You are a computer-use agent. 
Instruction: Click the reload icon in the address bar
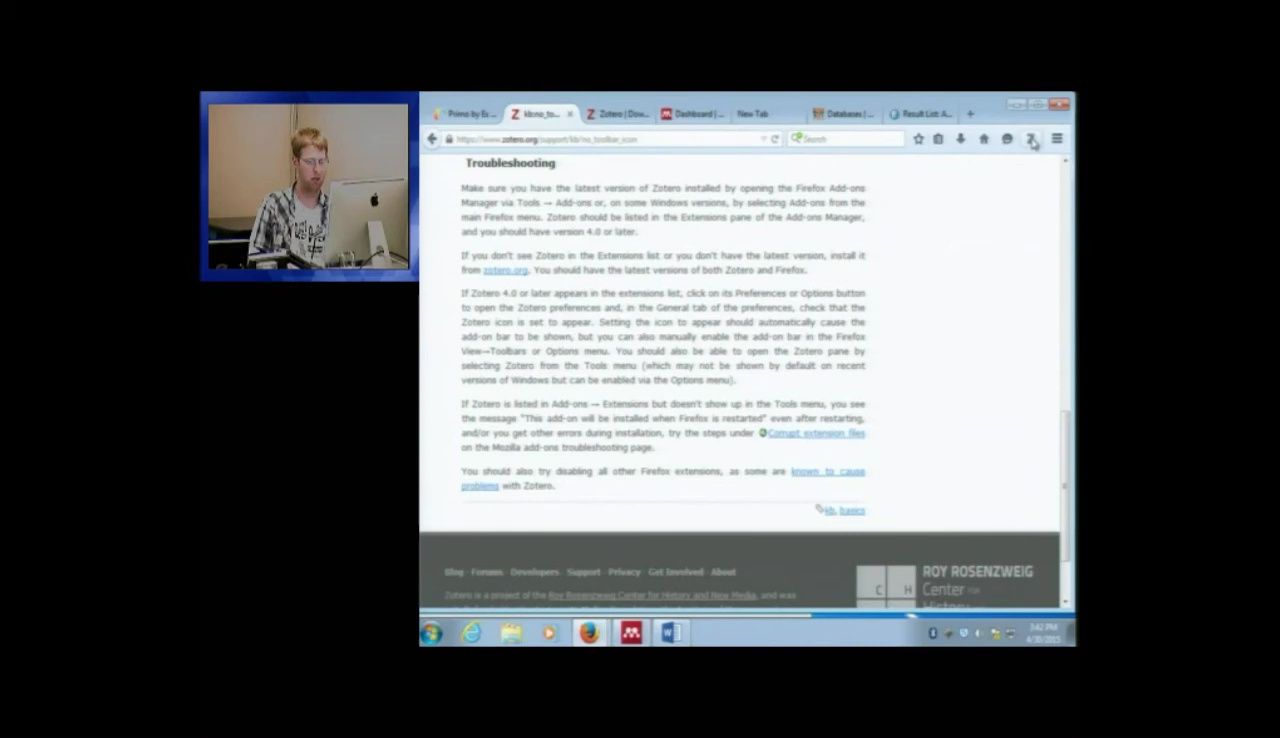pos(775,139)
